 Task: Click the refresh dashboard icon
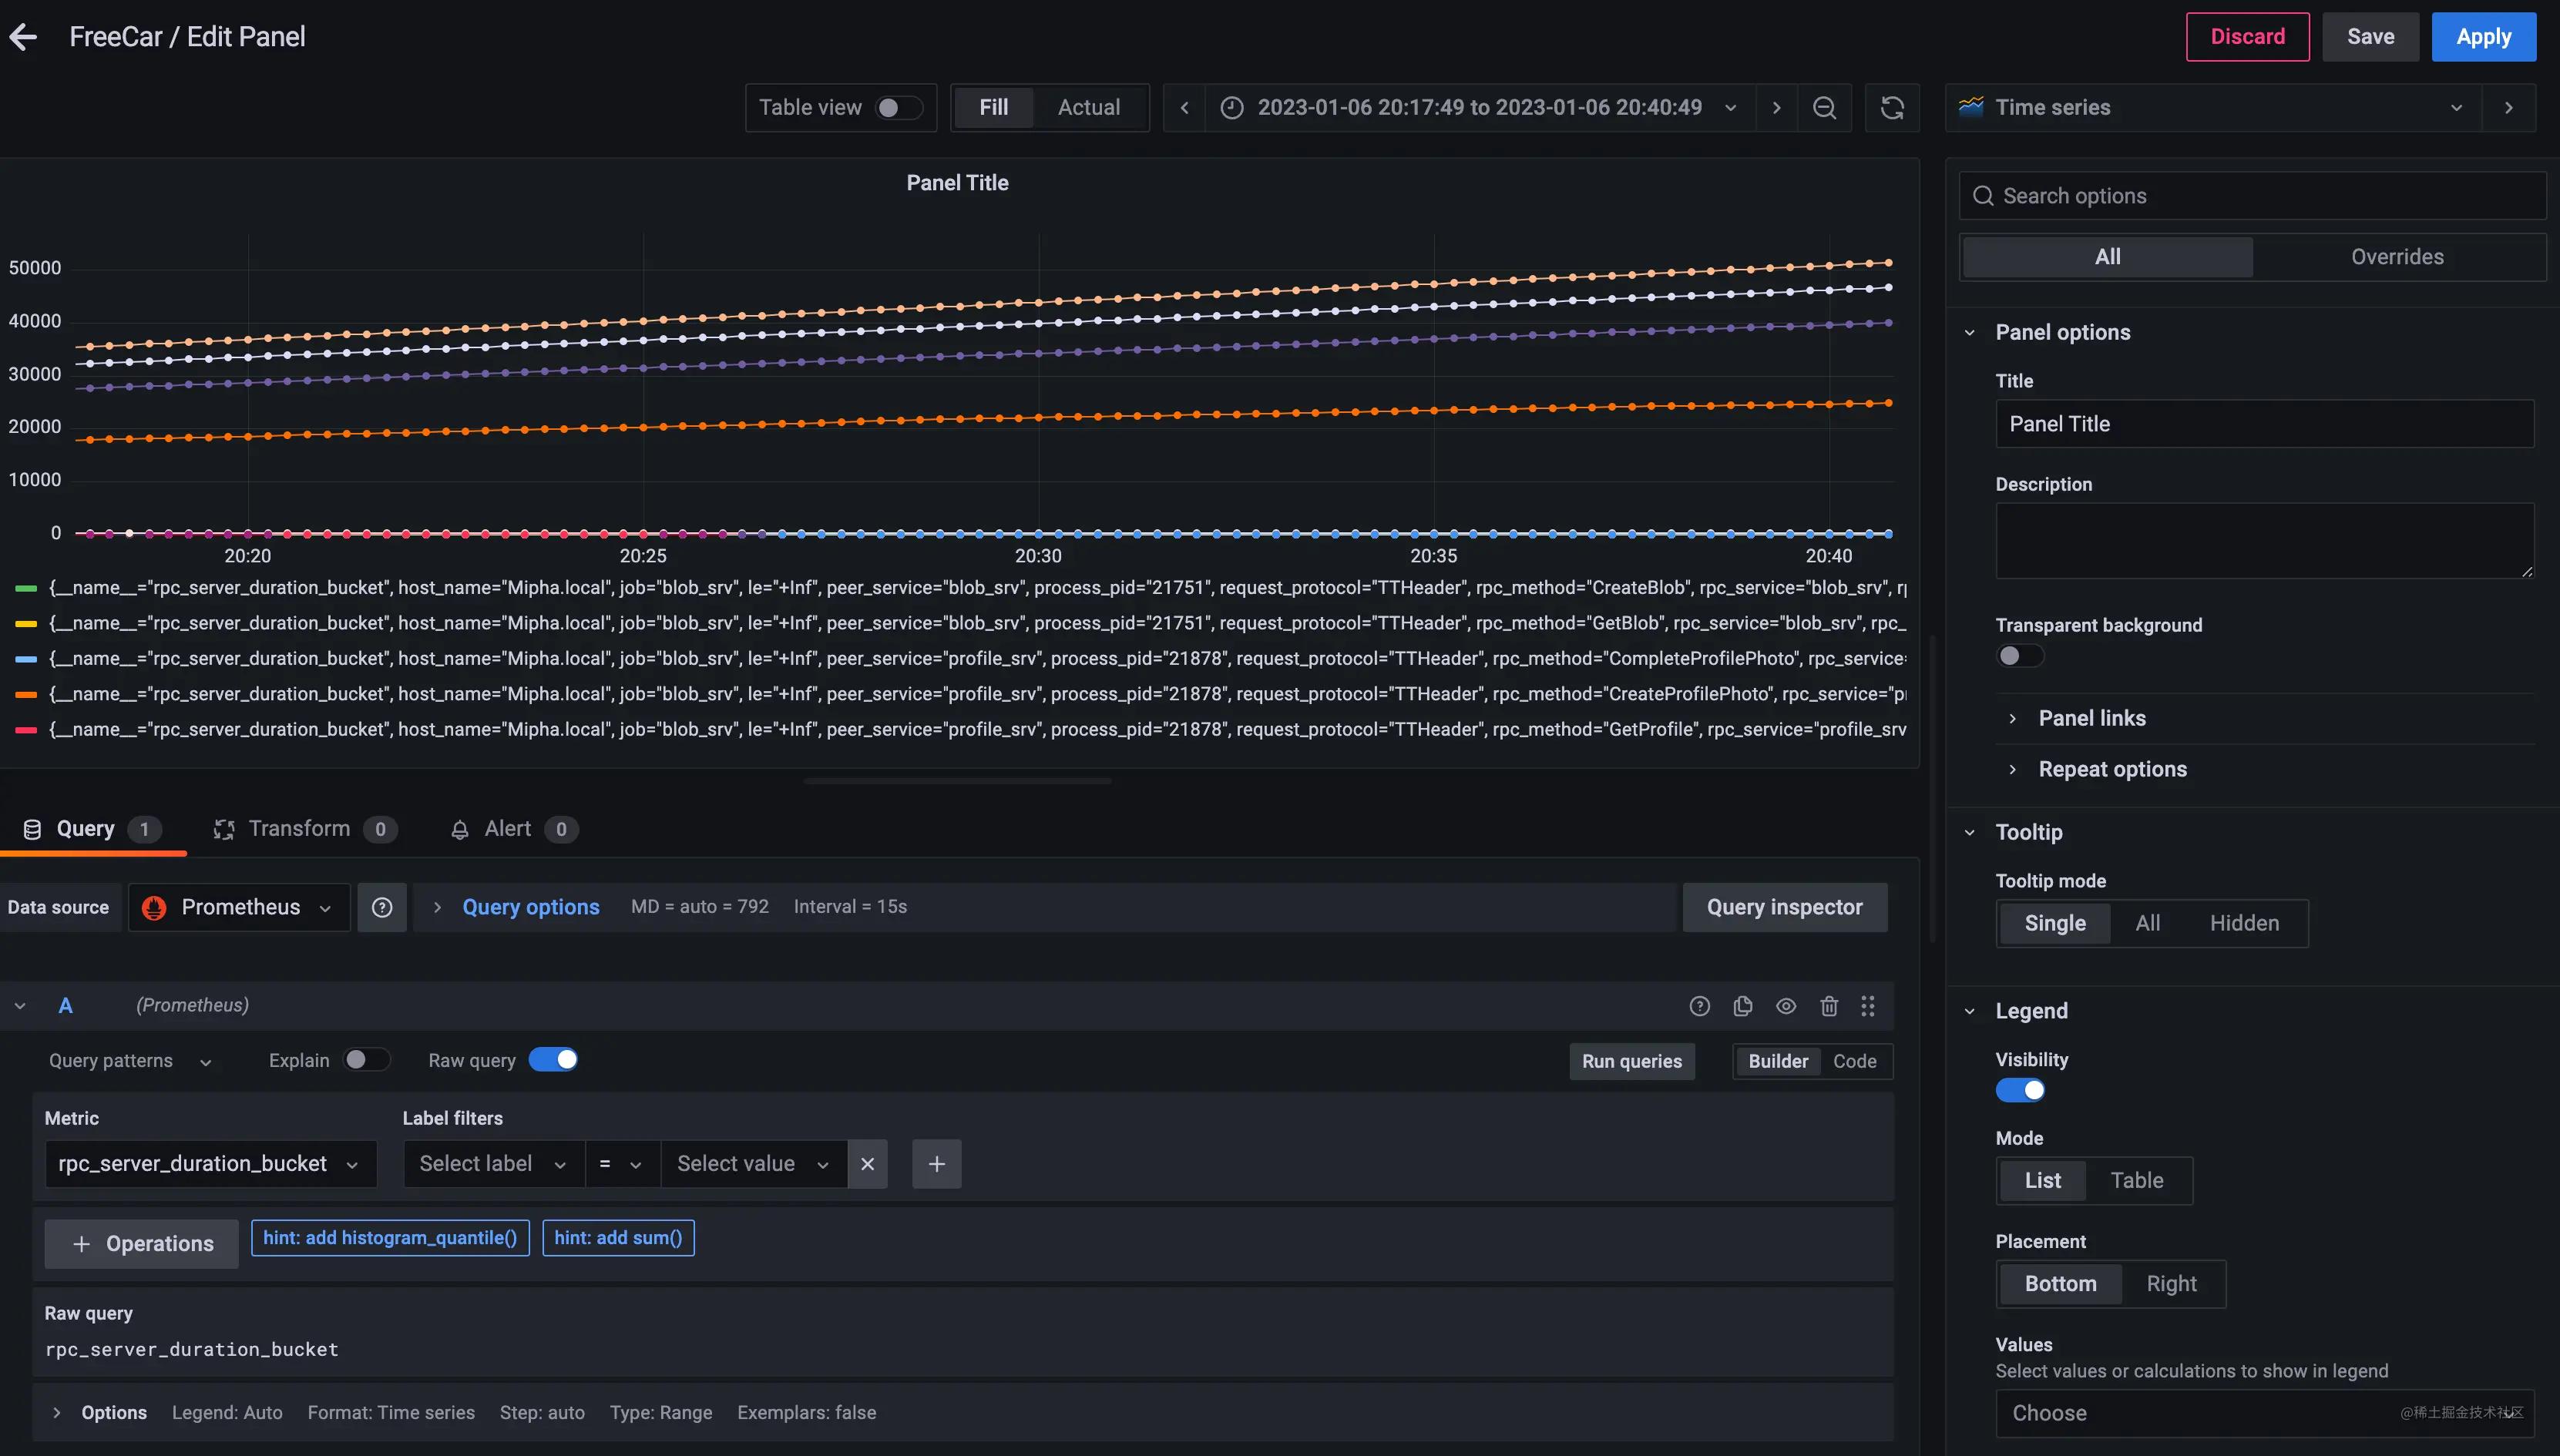click(1891, 108)
